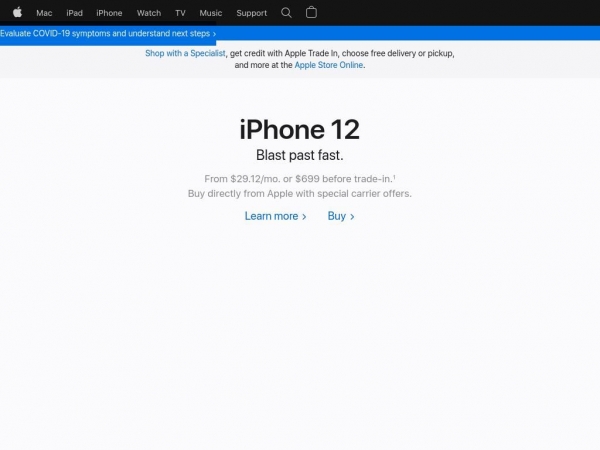Open the Music navigation item
This screenshot has height=450, width=600.
click(210, 13)
